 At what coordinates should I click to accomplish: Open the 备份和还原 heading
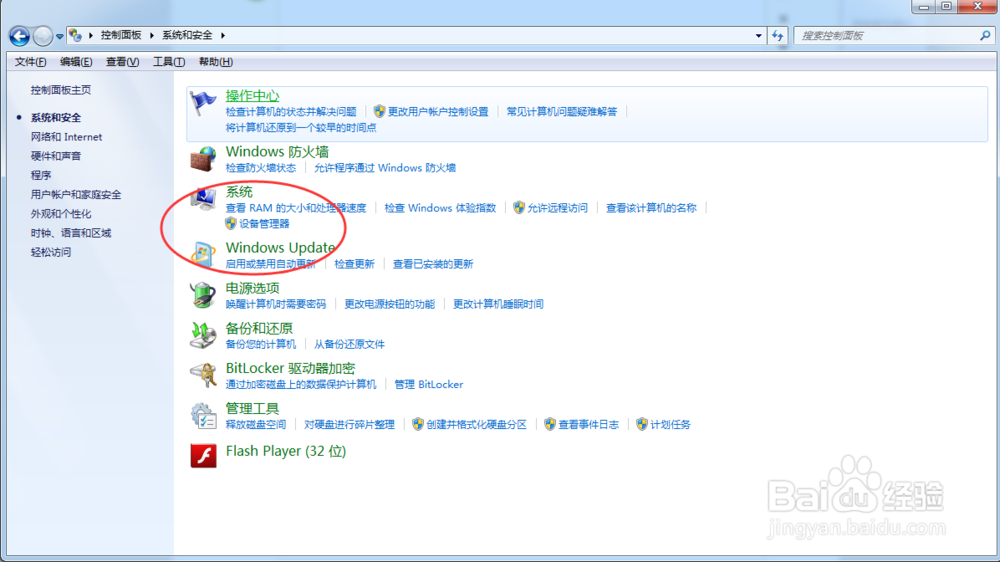[x=259, y=329]
